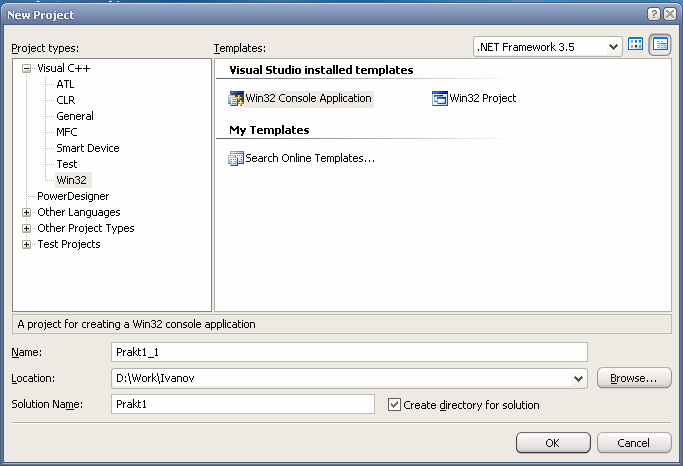Click the Solution Name input field
683x466 pixels.
coord(243,404)
